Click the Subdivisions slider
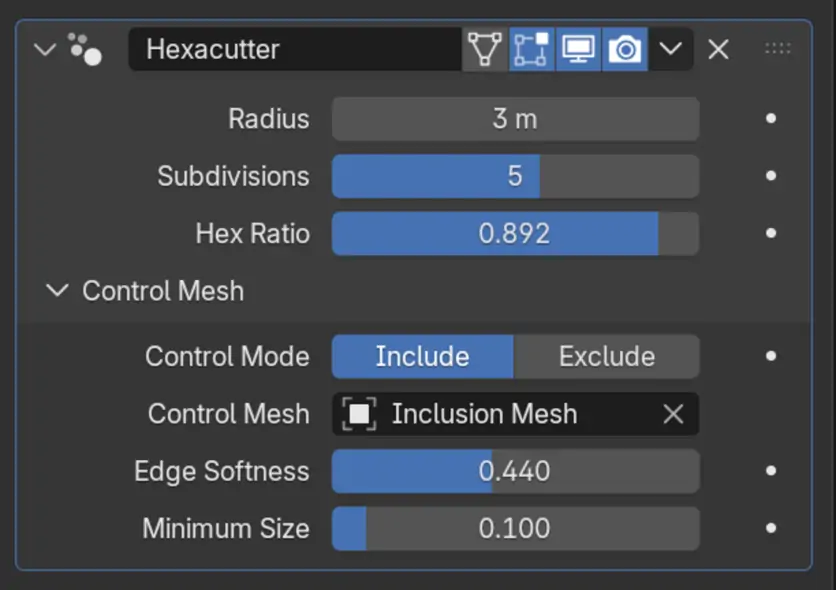Image resolution: width=836 pixels, height=590 pixels. coord(515,177)
